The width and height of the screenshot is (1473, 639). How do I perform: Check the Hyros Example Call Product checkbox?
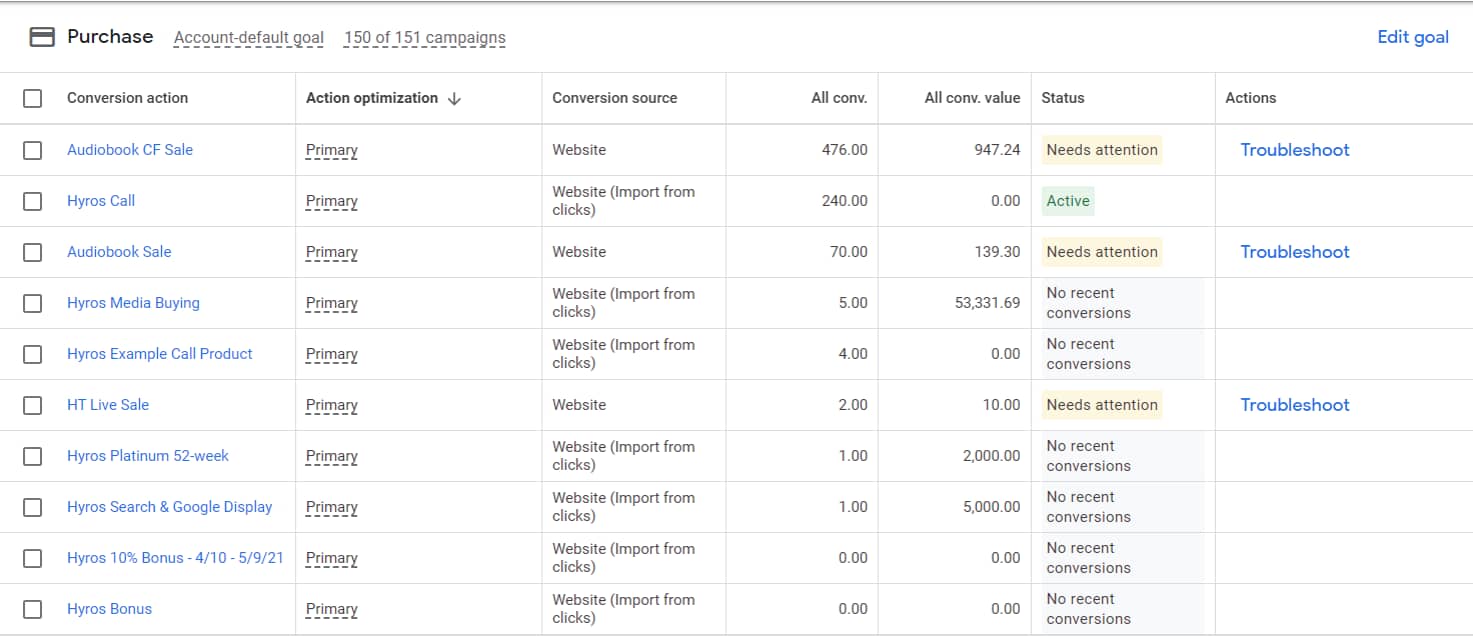tap(33, 354)
